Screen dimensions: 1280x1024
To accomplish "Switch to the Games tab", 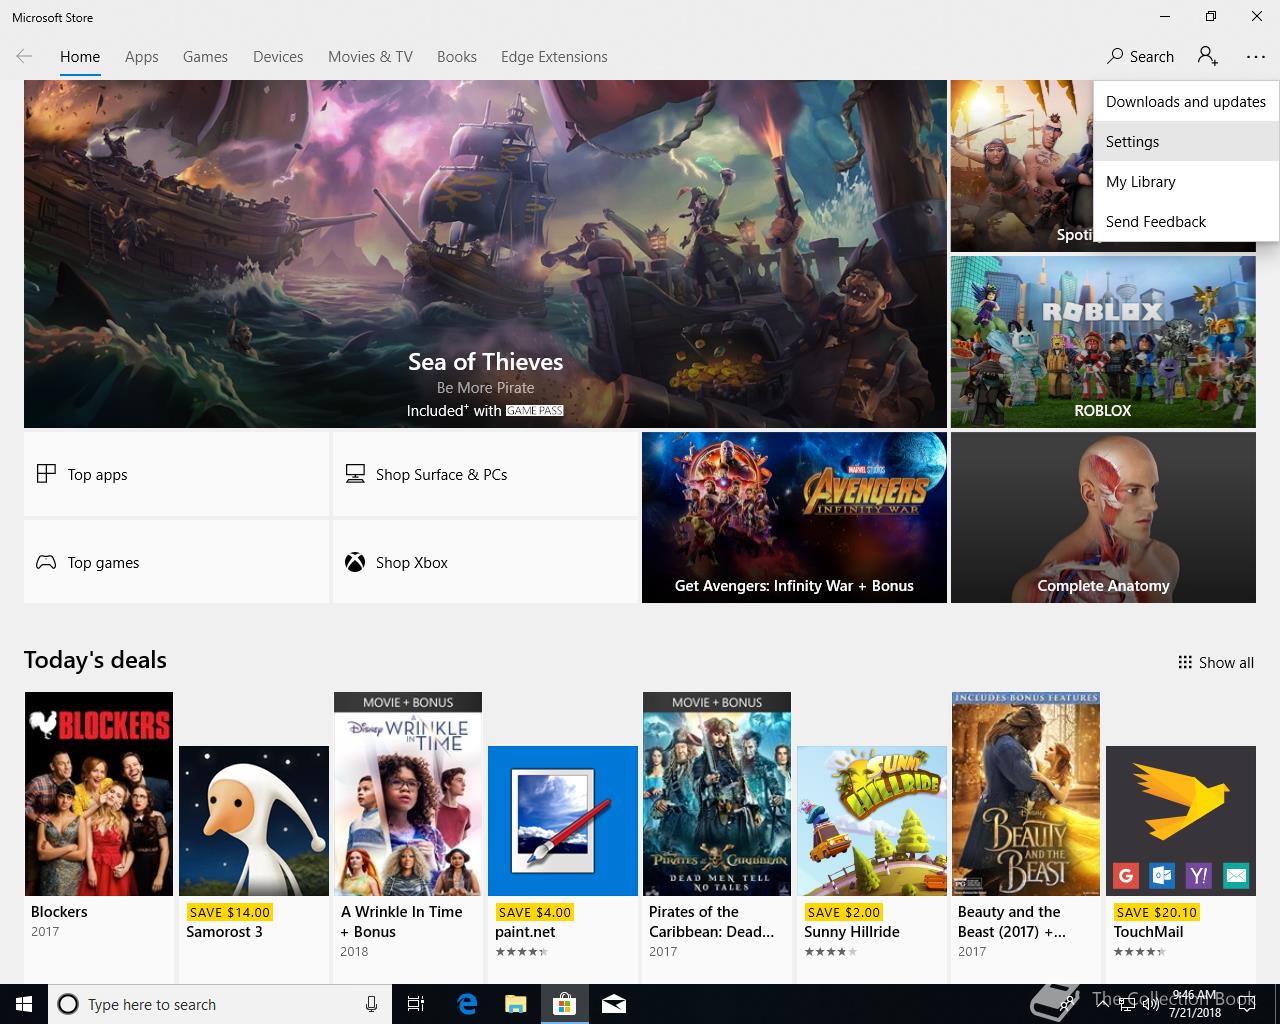I will click(205, 57).
